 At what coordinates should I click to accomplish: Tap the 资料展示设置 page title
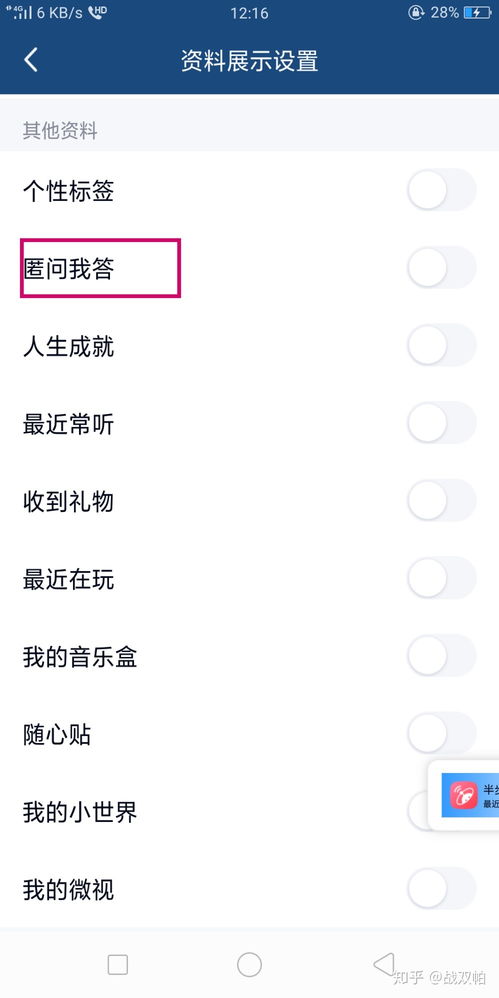coord(250,61)
